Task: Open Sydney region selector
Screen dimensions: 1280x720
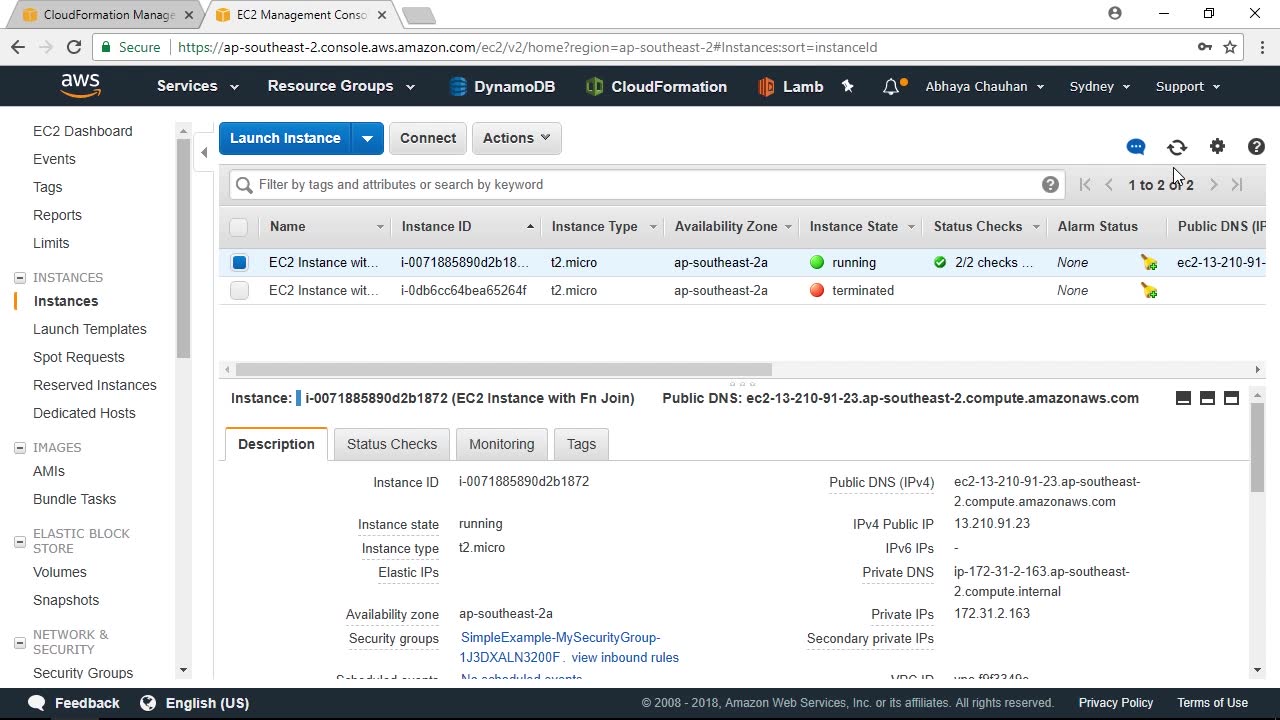Action: [x=1100, y=86]
